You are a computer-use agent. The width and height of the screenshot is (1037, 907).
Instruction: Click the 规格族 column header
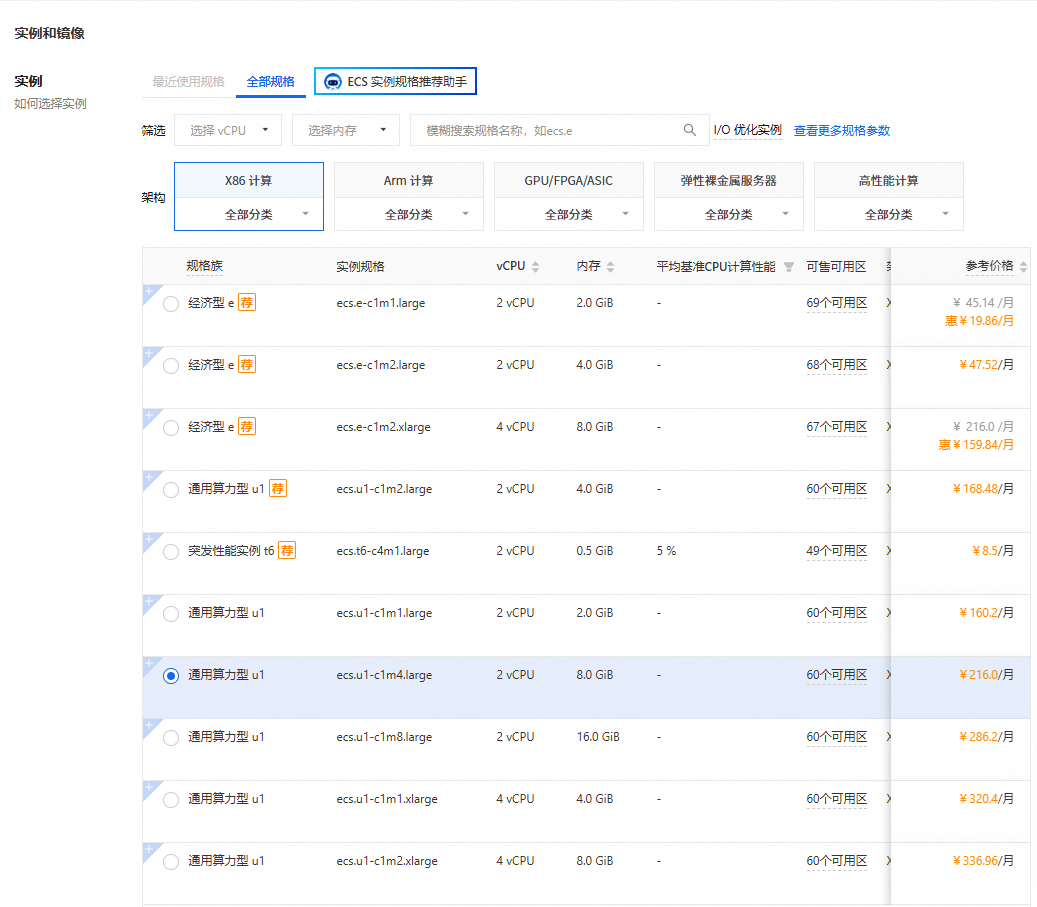coord(204,266)
